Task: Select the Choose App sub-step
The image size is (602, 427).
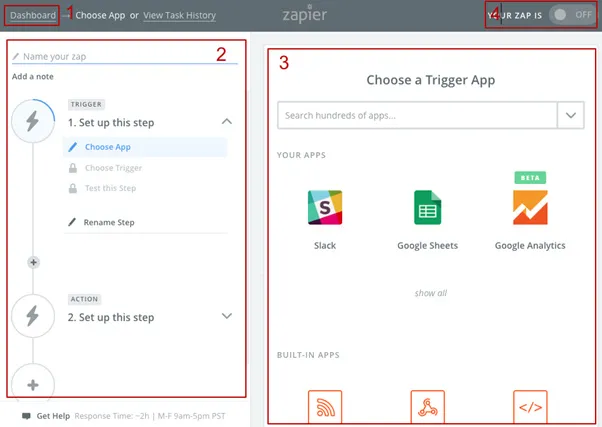Action: tap(145, 147)
